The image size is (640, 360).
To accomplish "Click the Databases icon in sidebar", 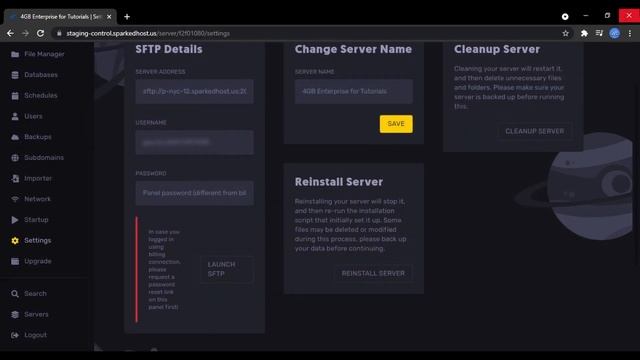I will (x=15, y=75).
